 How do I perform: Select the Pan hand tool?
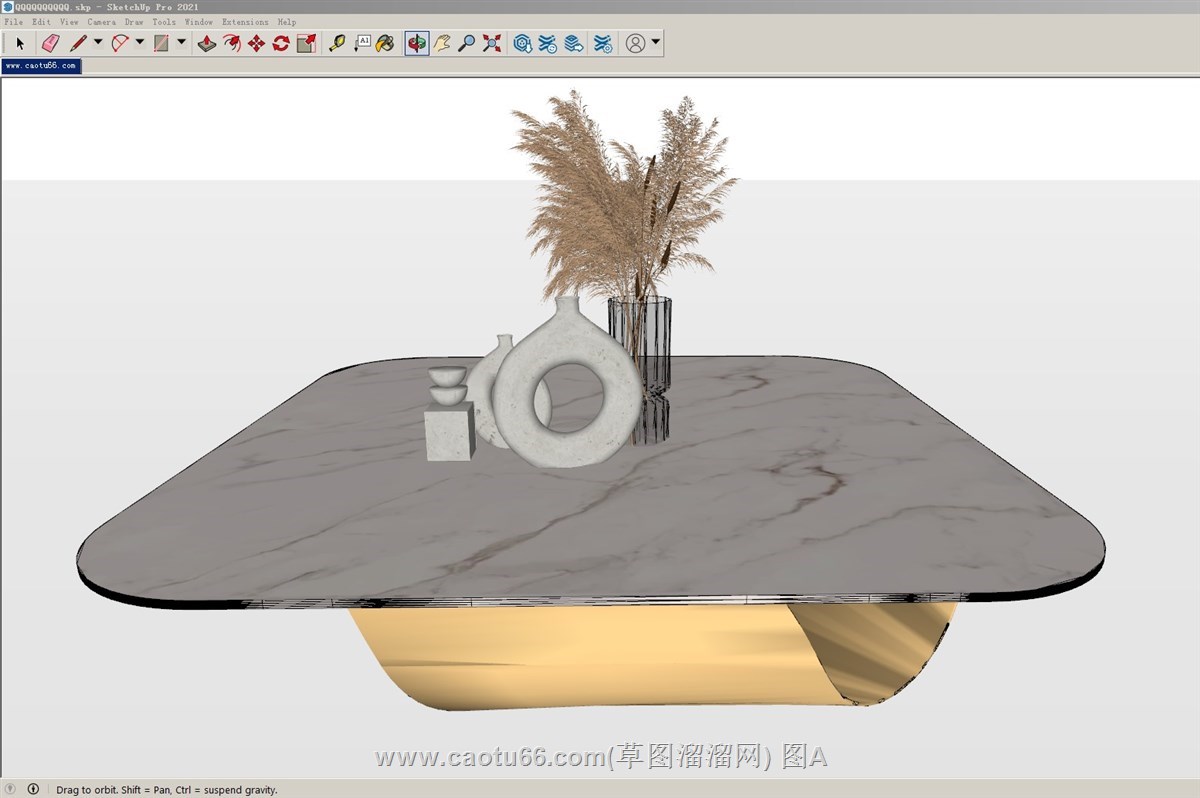pyautogui.click(x=442, y=43)
